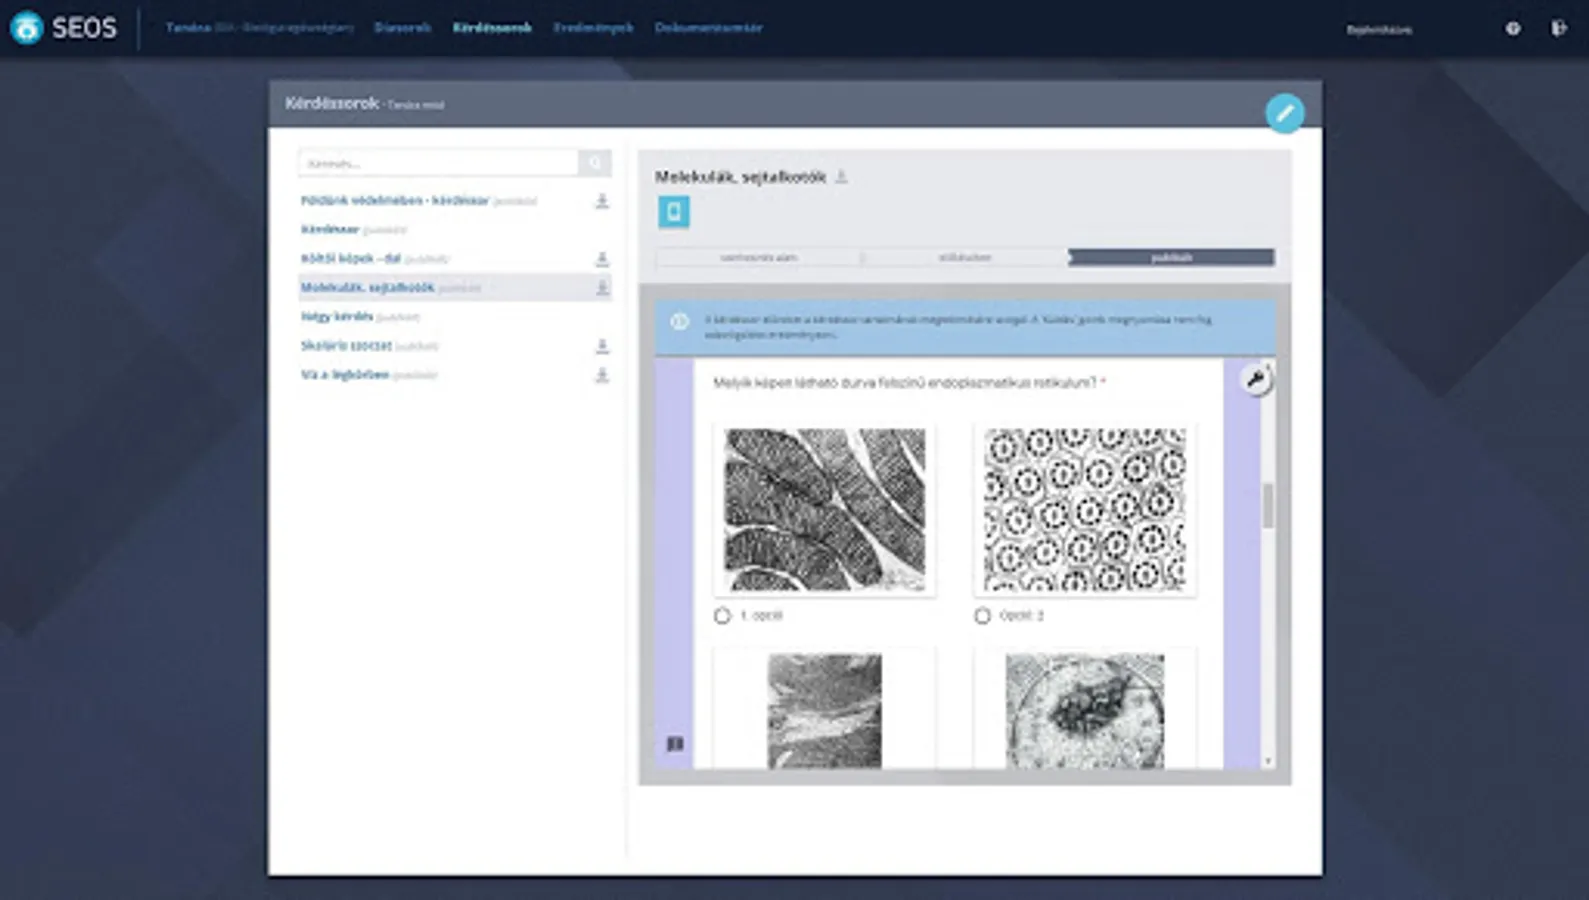Click the wrench settings icon in the preview
This screenshot has height=900, width=1589.
[x=1255, y=379]
